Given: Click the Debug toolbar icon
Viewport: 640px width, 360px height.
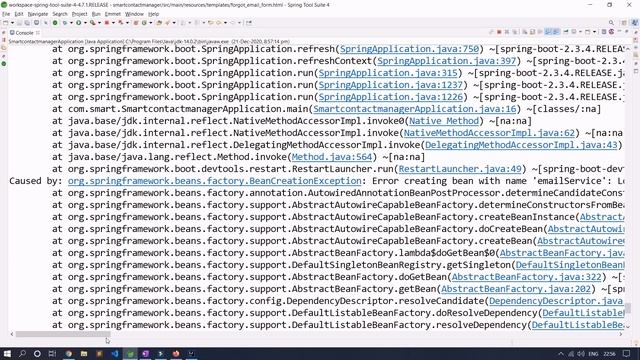Looking at the screenshot, I should point(64,23).
